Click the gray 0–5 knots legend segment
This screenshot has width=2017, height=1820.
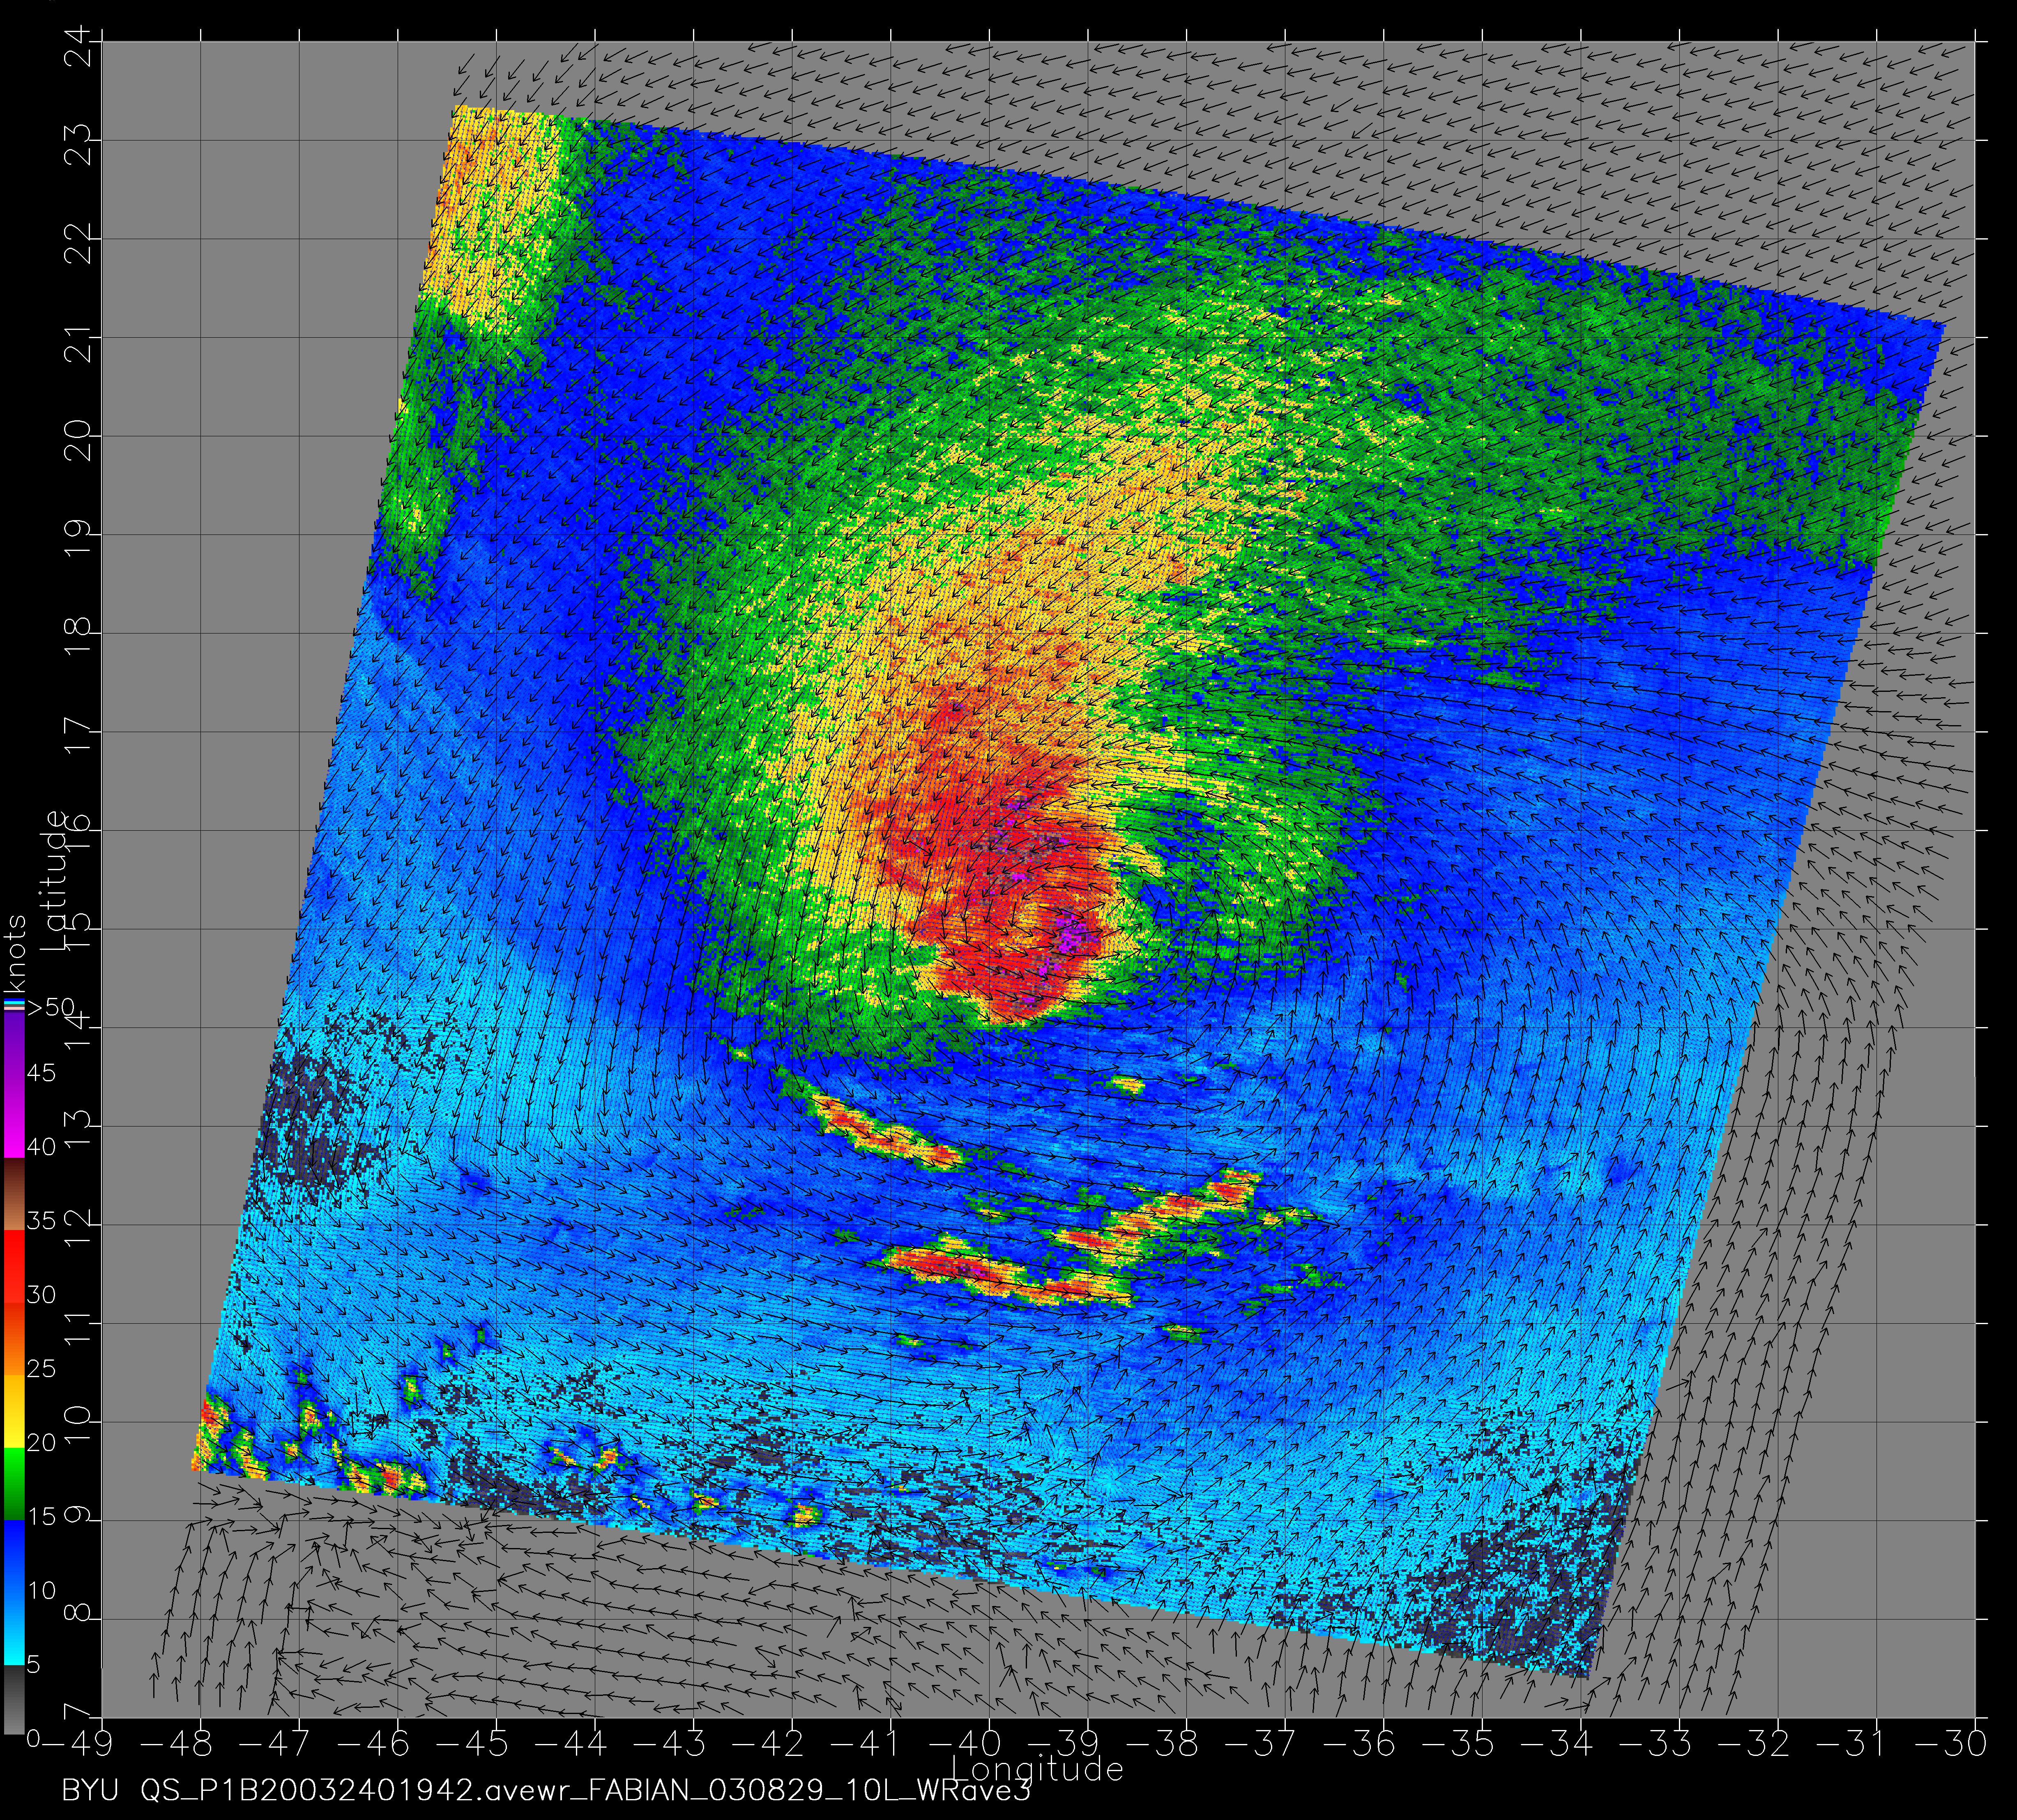13,1700
